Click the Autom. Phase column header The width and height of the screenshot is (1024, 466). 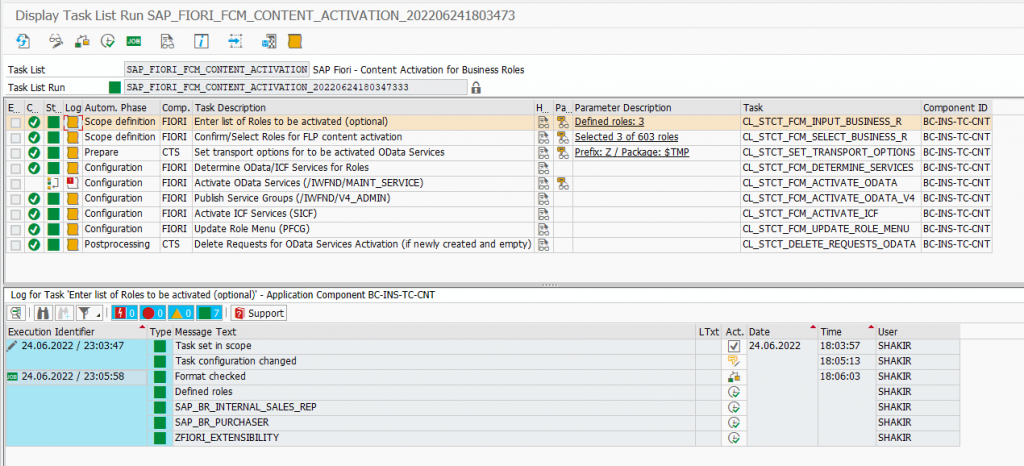click(121, 107)
